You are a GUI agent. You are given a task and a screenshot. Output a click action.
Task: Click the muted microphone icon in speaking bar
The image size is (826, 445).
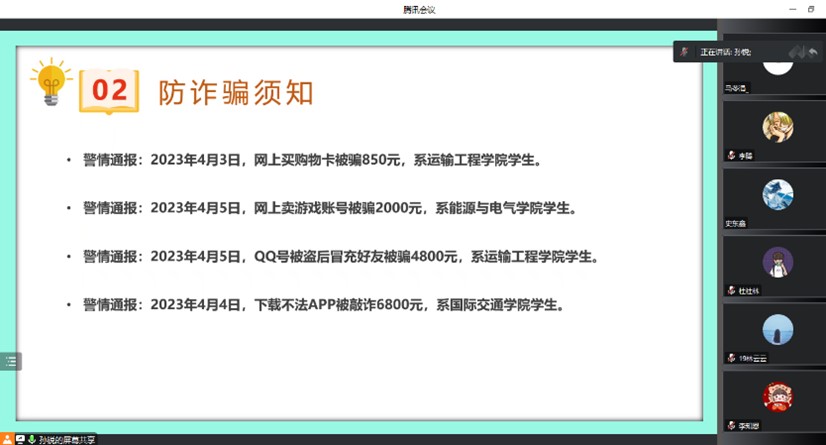coord(685,52)
